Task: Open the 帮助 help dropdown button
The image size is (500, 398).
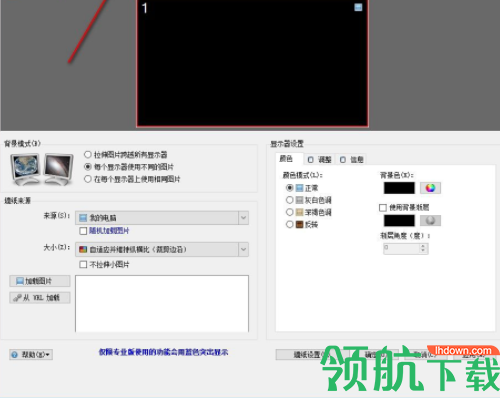Action: [x=31, y=355]
